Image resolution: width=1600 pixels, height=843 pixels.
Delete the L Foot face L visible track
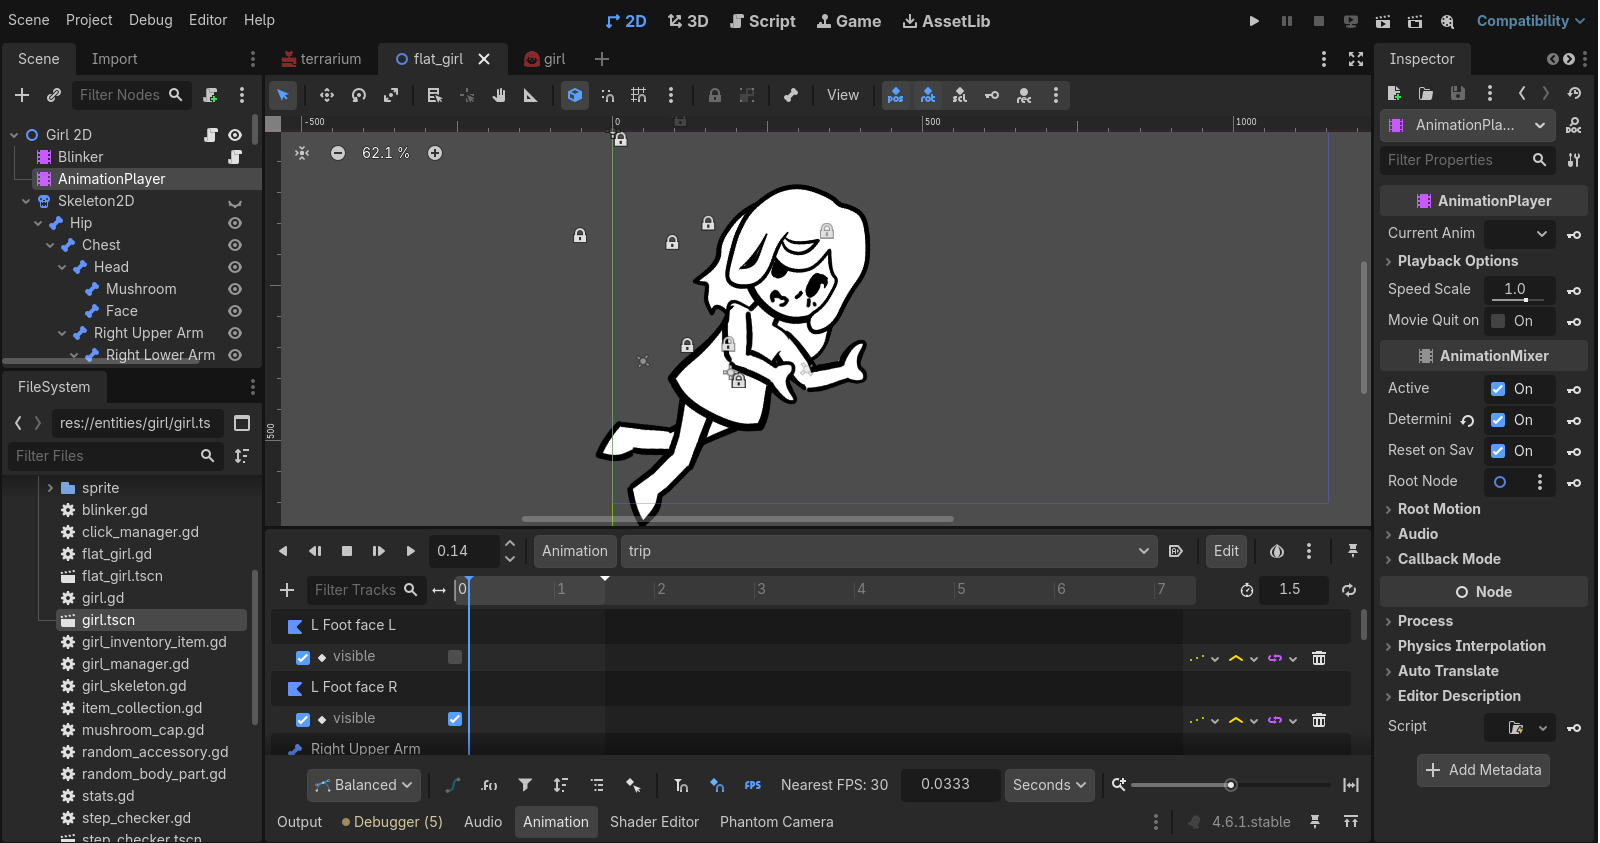(x=1319, y=658)
